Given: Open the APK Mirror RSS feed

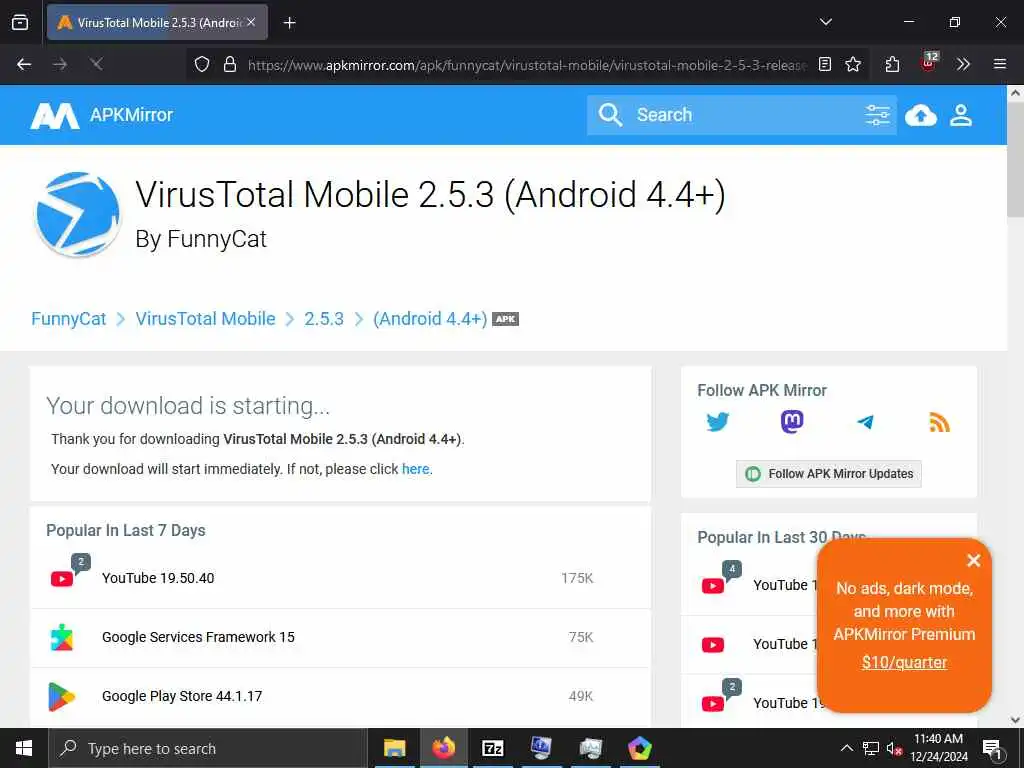Looking at the screenshot, I should coord(939,422).
